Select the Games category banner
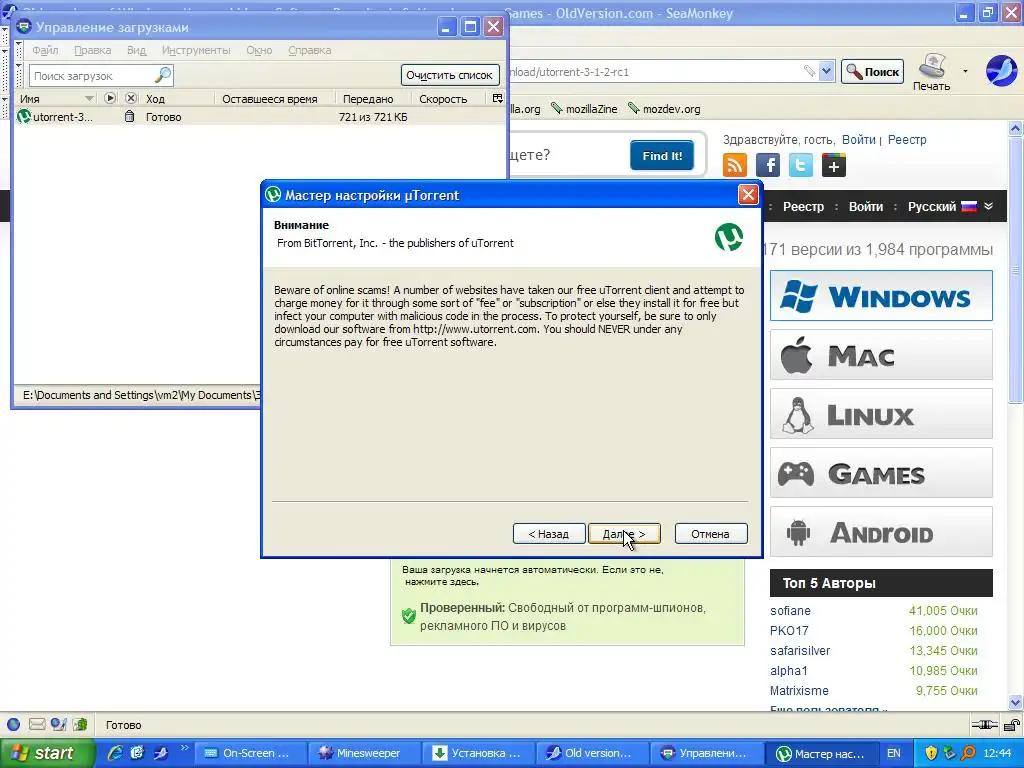Screen dimensions: 1024x768 881,473
